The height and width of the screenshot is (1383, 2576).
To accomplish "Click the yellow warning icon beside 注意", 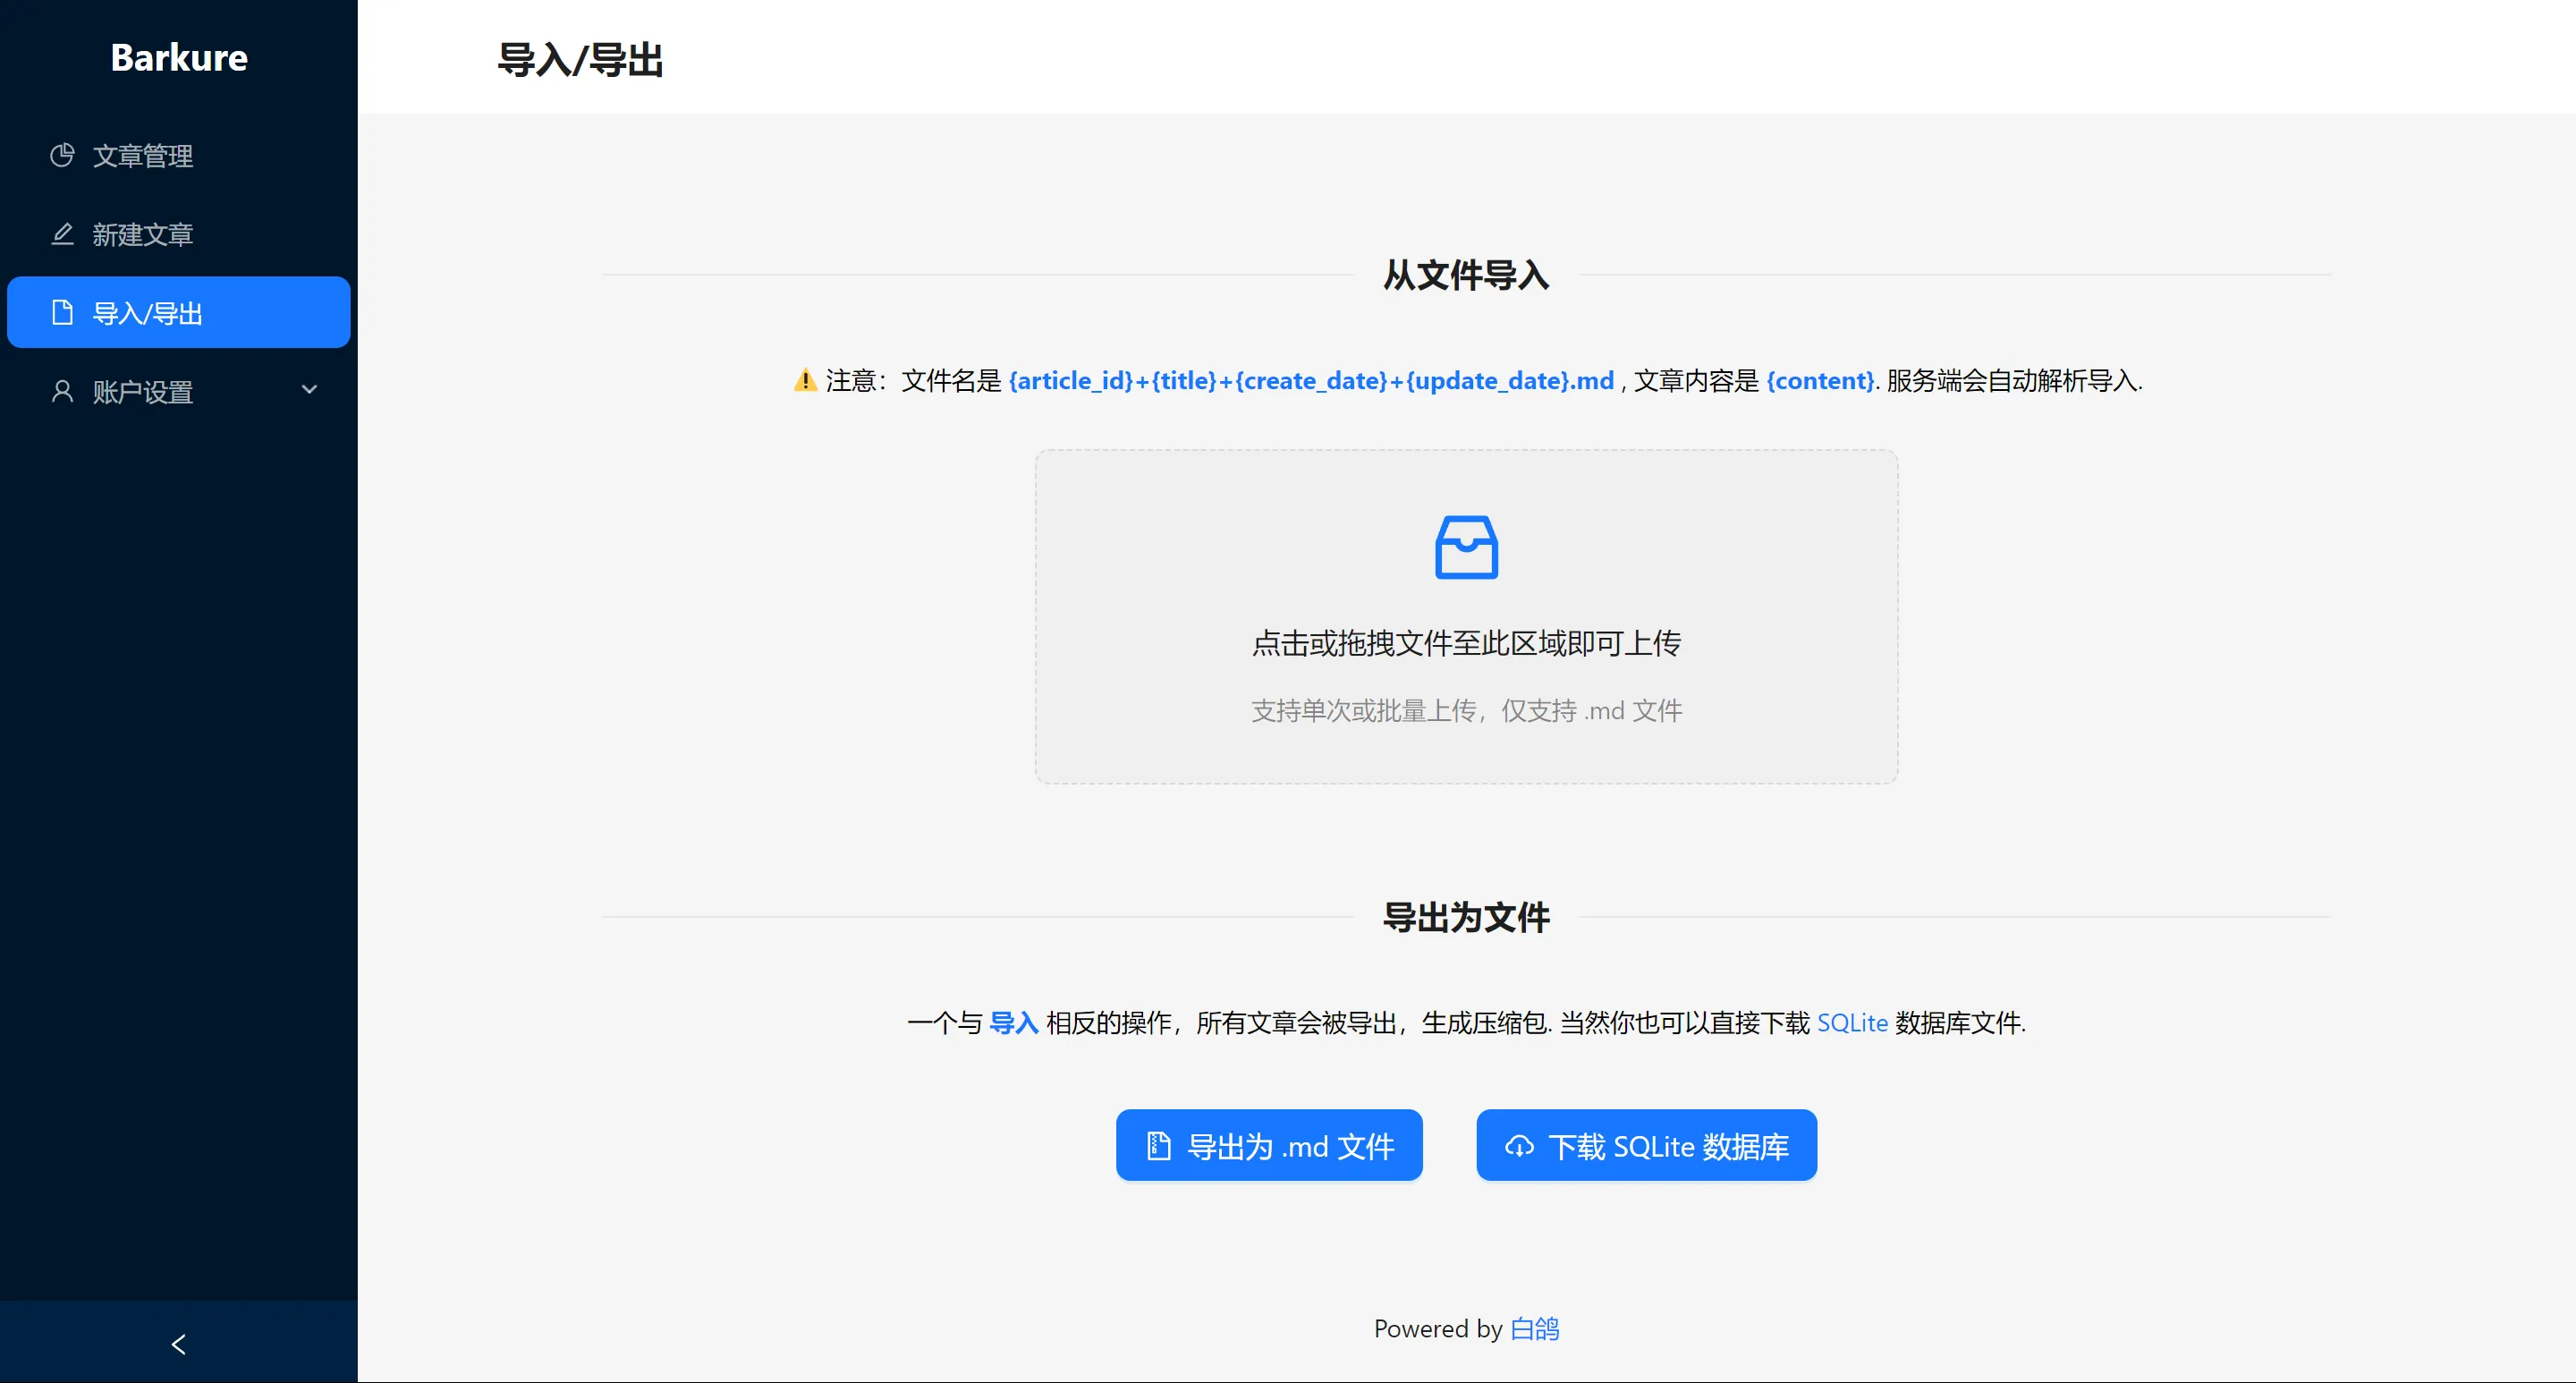I will (x=805, y=380).
